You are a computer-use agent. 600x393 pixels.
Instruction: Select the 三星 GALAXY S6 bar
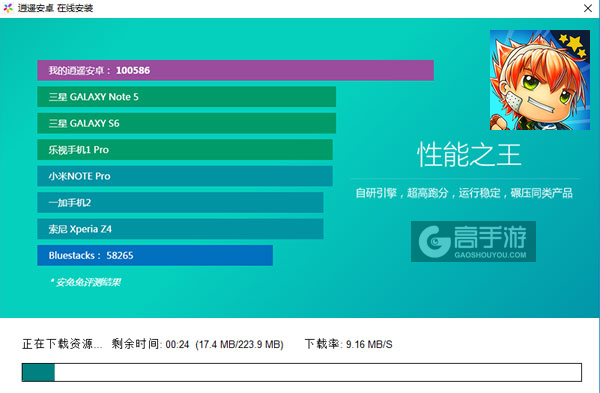(x=186, y=123)
